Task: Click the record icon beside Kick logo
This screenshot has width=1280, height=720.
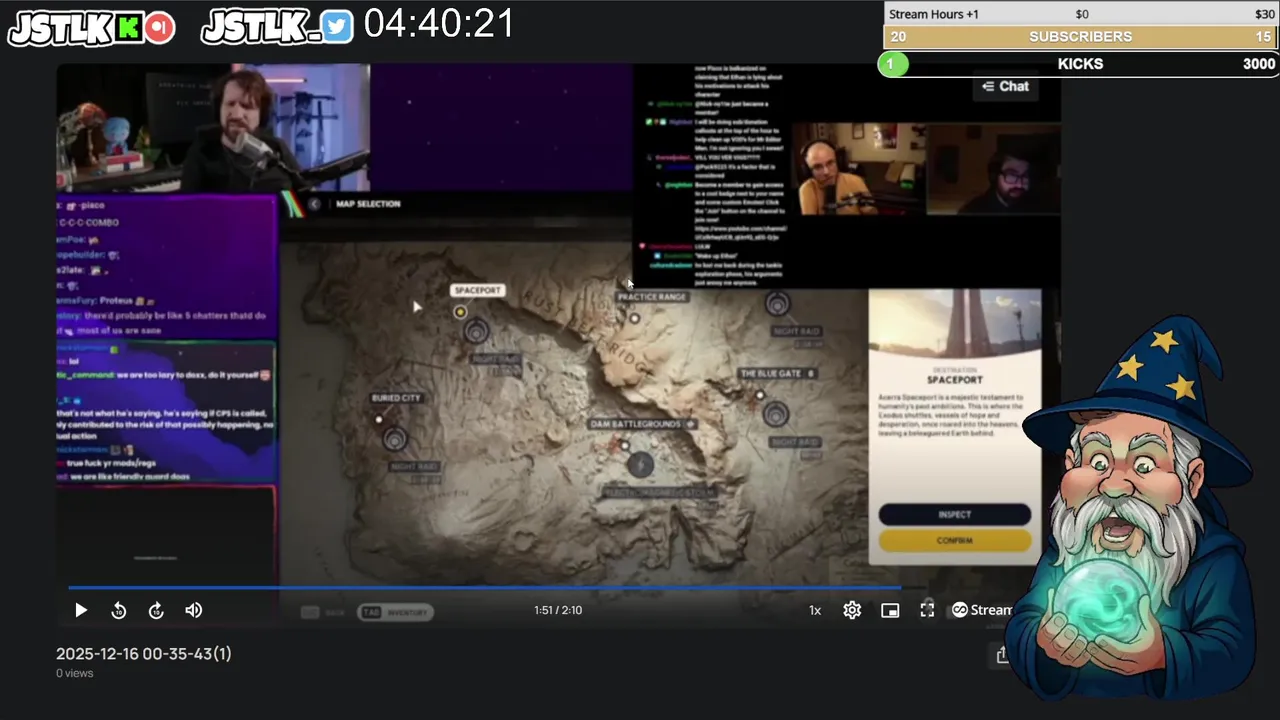Action: [159, 28]
